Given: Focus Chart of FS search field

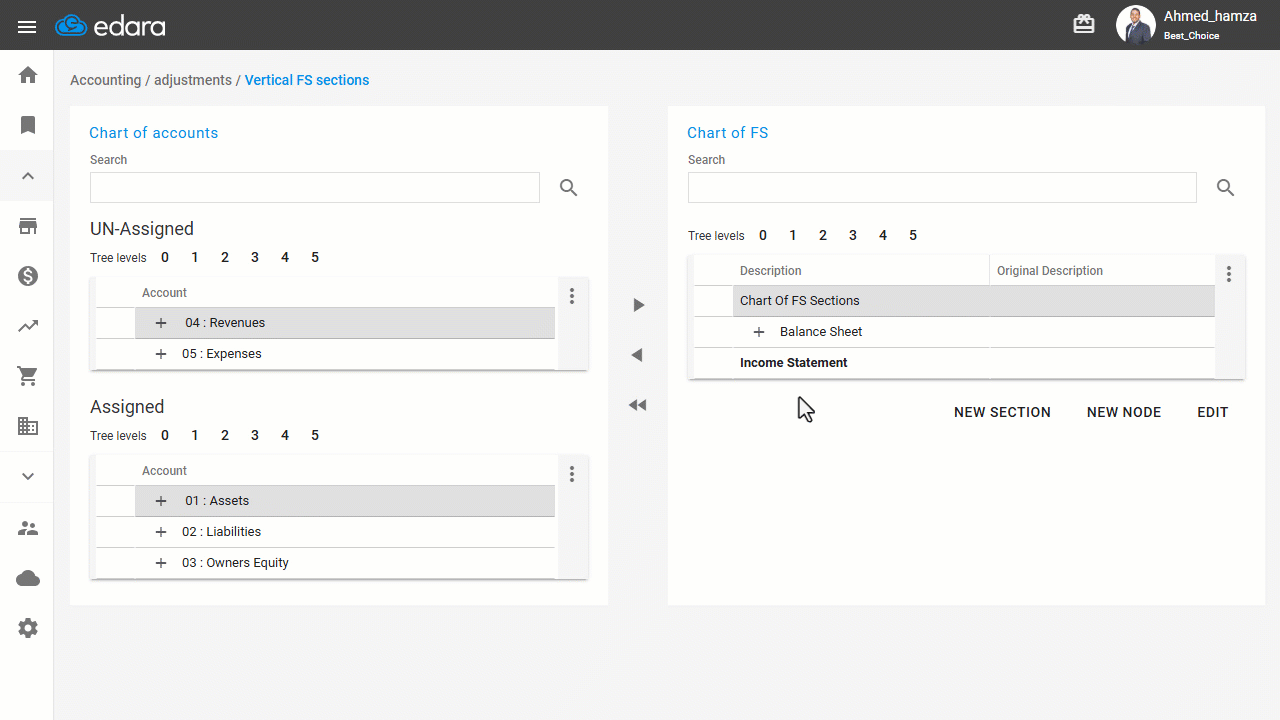Looking at the screenshot, I should click(x=942, y=187).
